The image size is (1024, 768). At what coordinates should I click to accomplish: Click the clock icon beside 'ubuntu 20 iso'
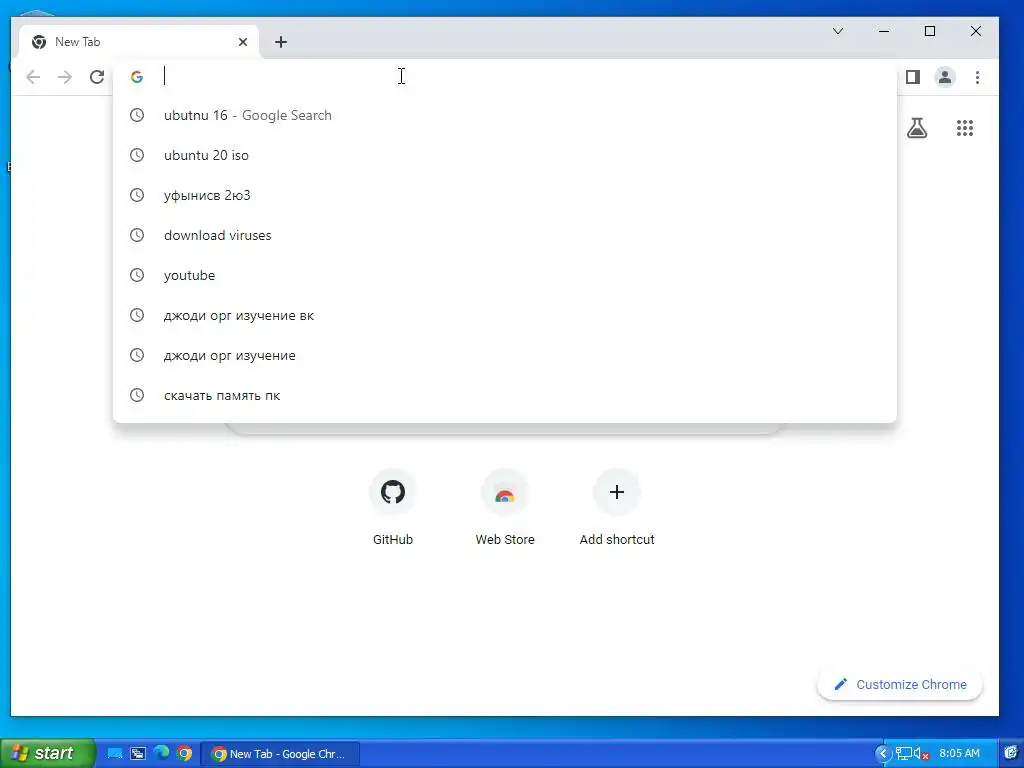(136, 155)
